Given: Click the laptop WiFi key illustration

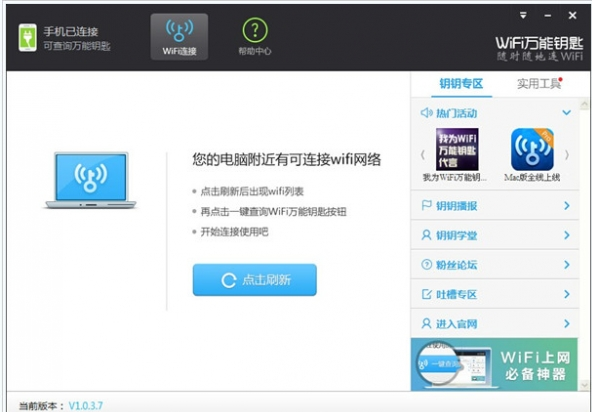Looking at the screenshot, I should click(x=91, y=181).
